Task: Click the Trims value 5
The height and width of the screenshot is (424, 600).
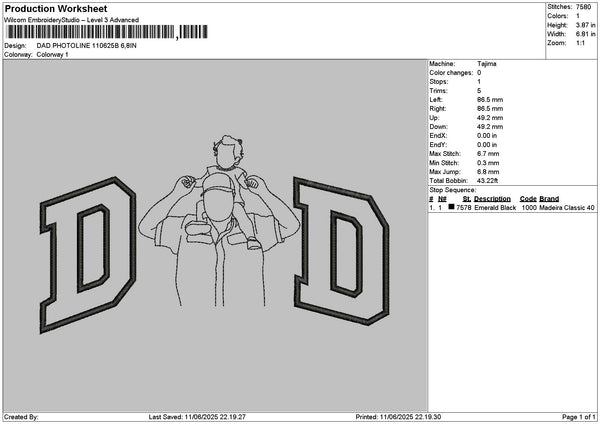Action: coord(479,91)
